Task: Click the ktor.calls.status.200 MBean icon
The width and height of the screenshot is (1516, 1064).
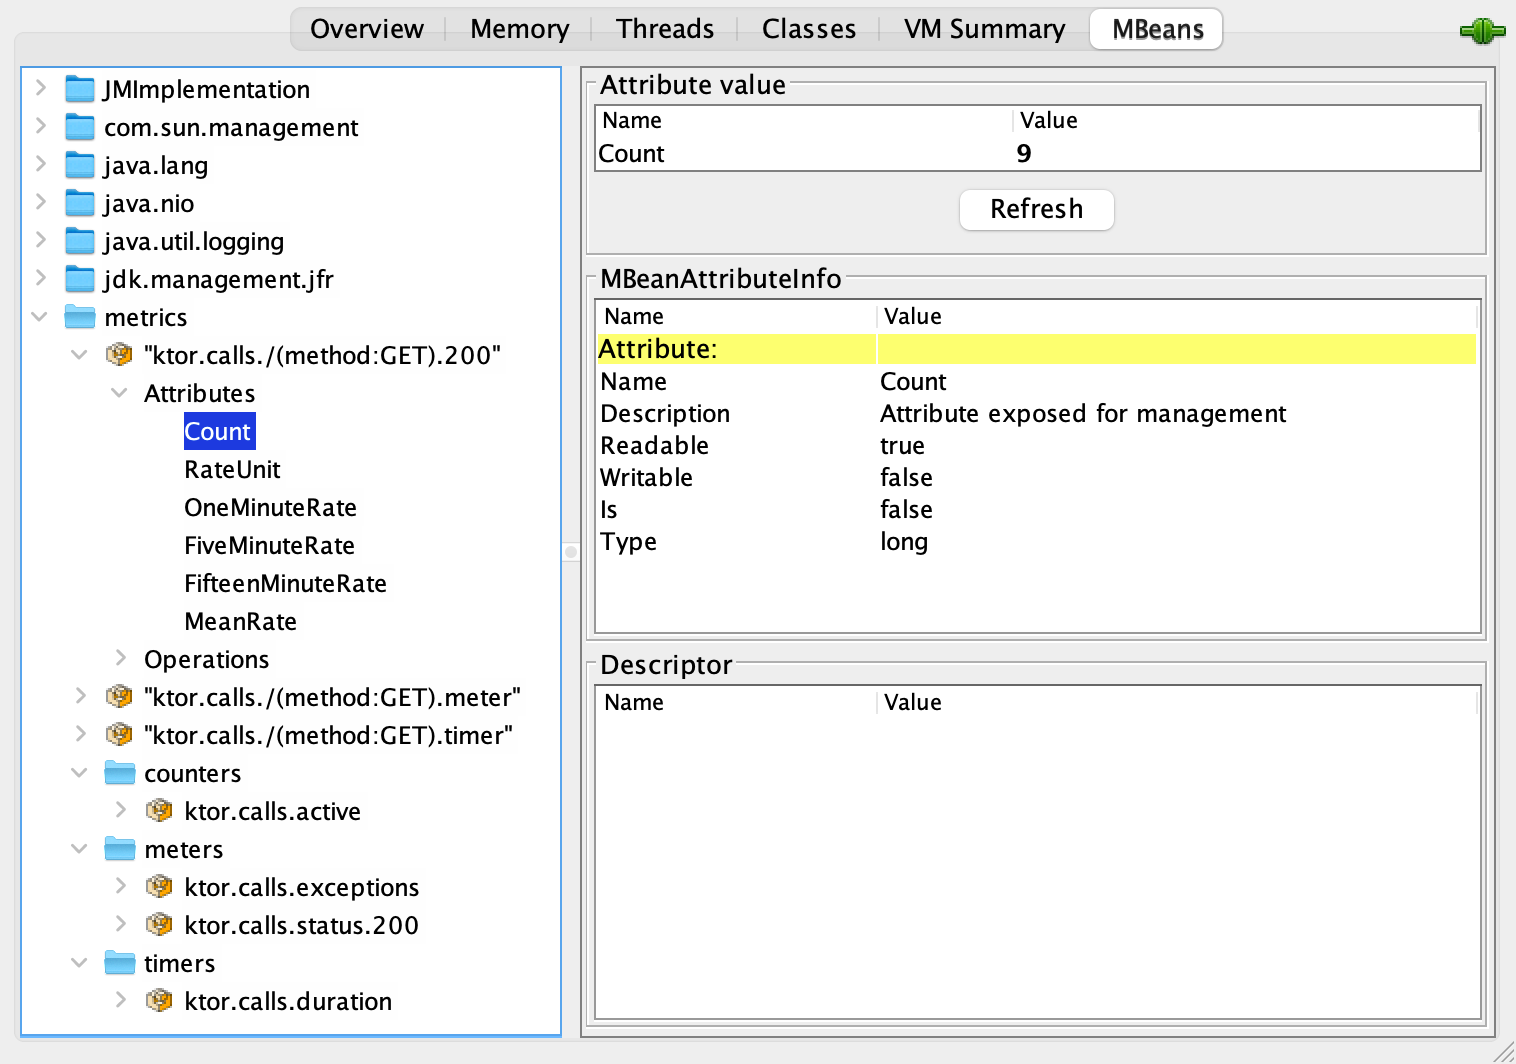Action: [x=159, y=925]
